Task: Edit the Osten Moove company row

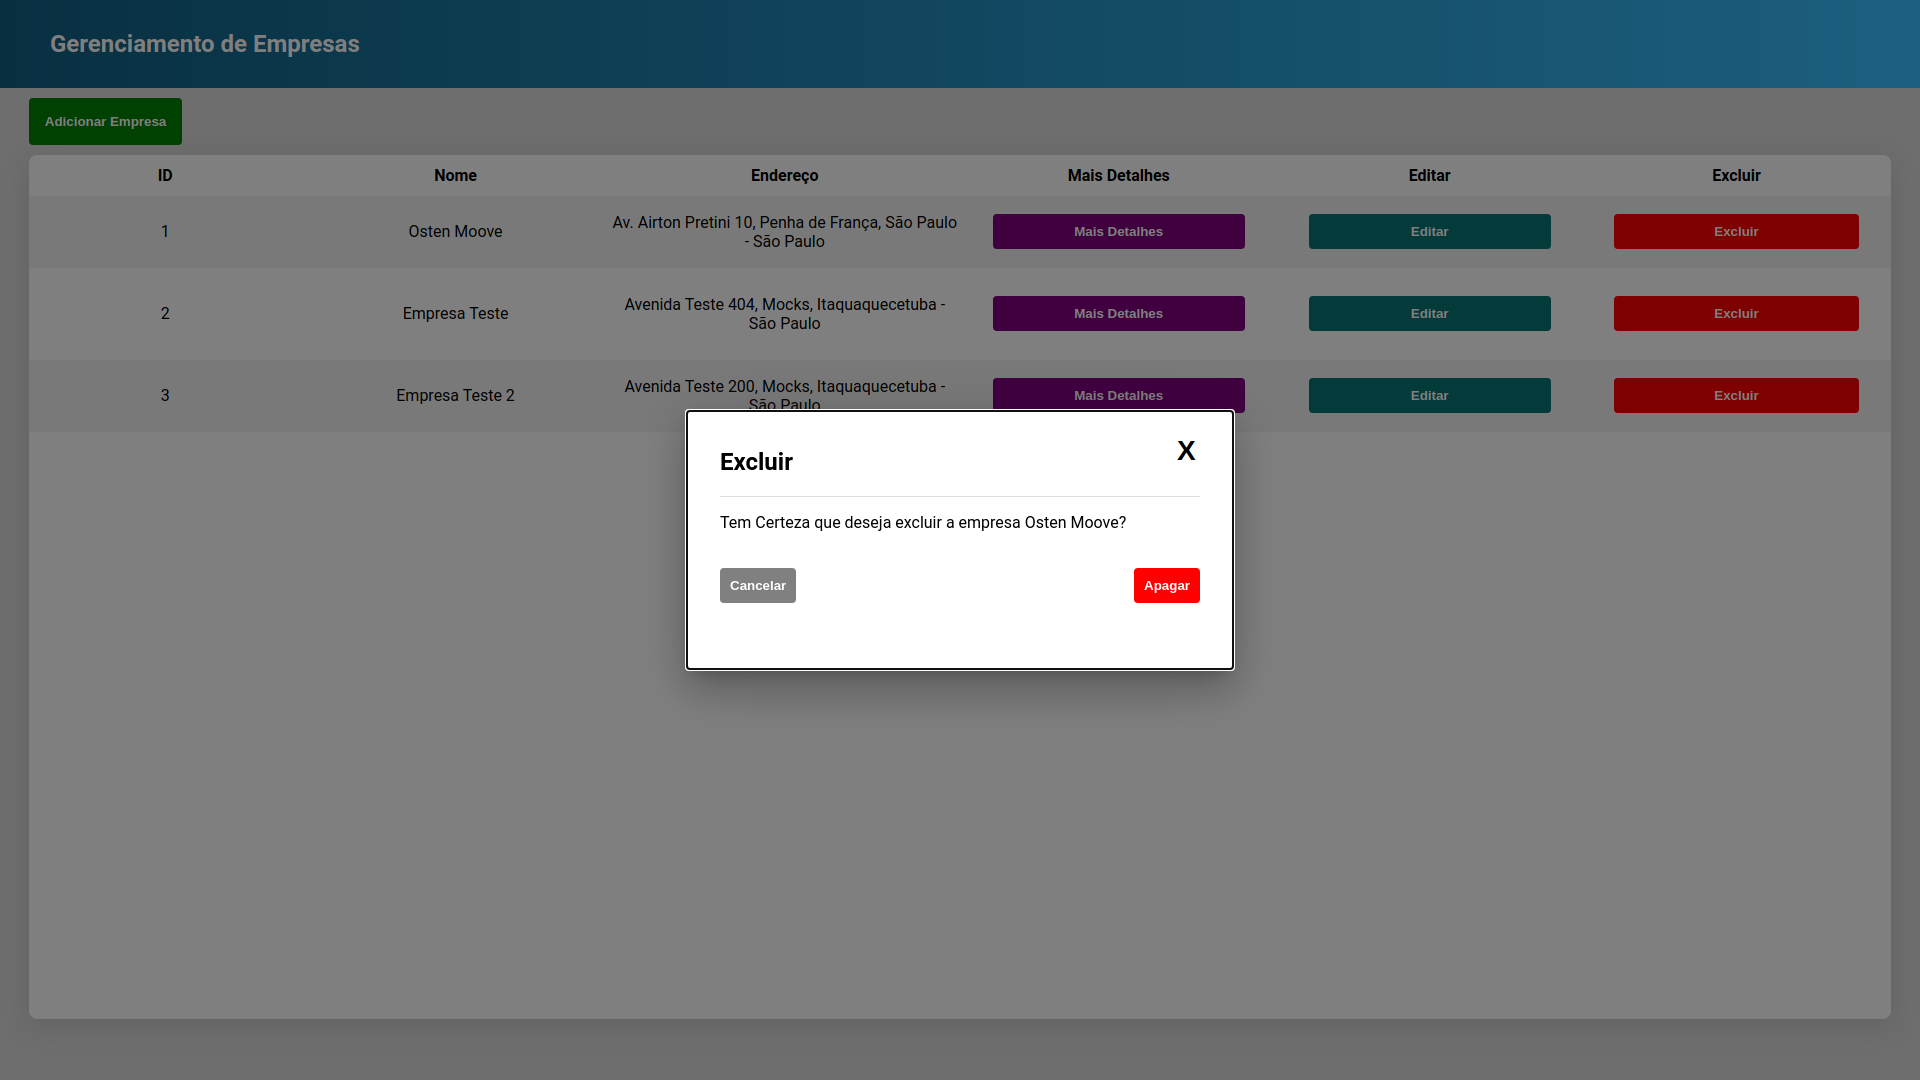Action: (x=1429, y=232)
